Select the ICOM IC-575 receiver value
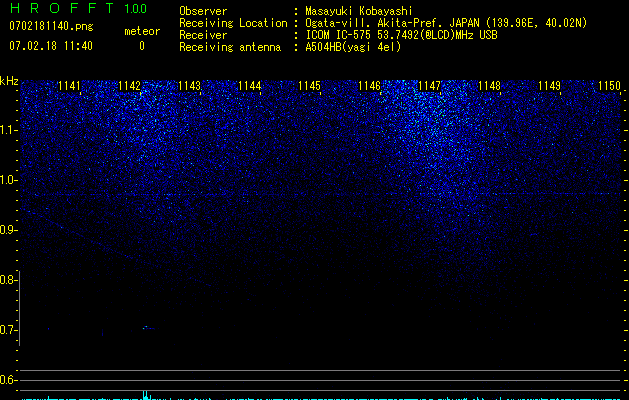This screenshot has width=629, height=400. tap(401, 35)
